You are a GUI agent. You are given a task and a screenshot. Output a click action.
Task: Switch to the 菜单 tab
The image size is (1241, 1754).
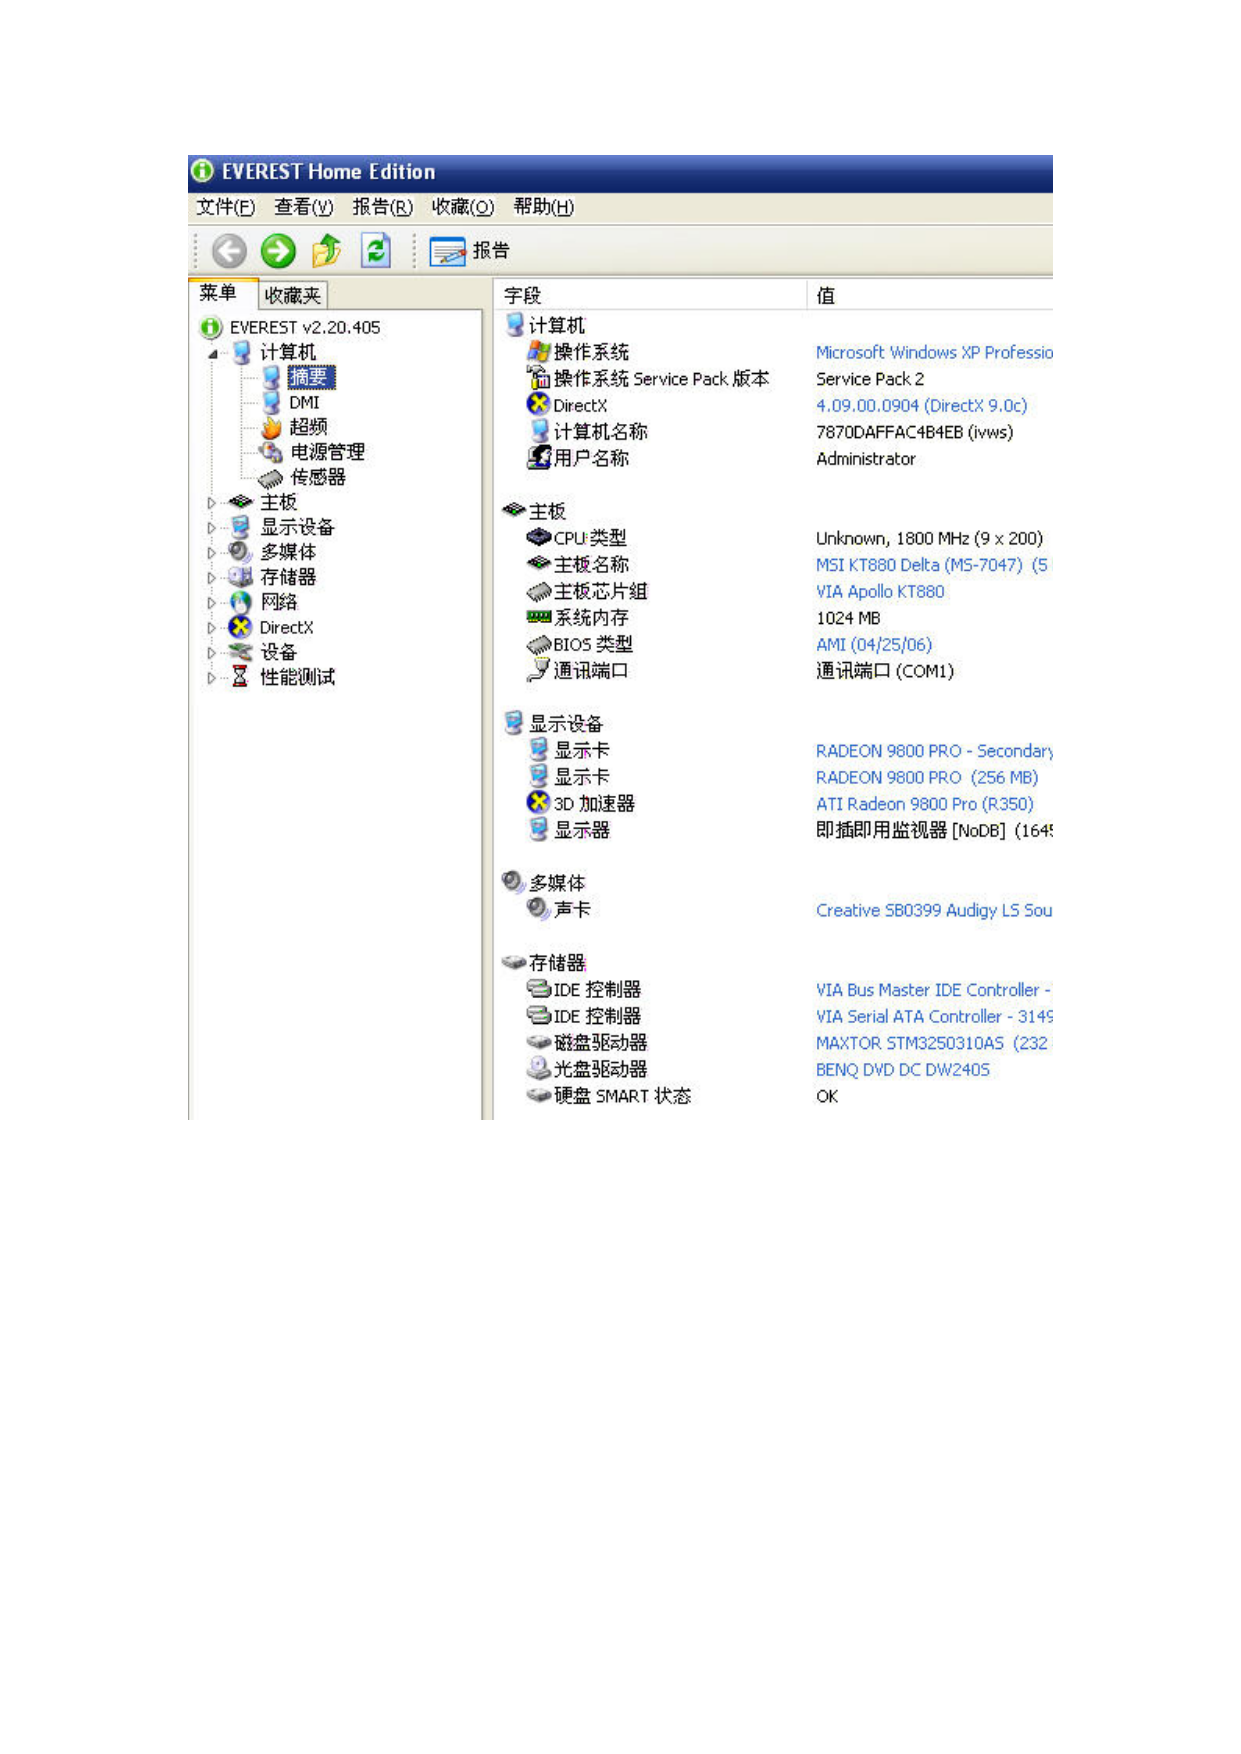[x=218, y=293]
